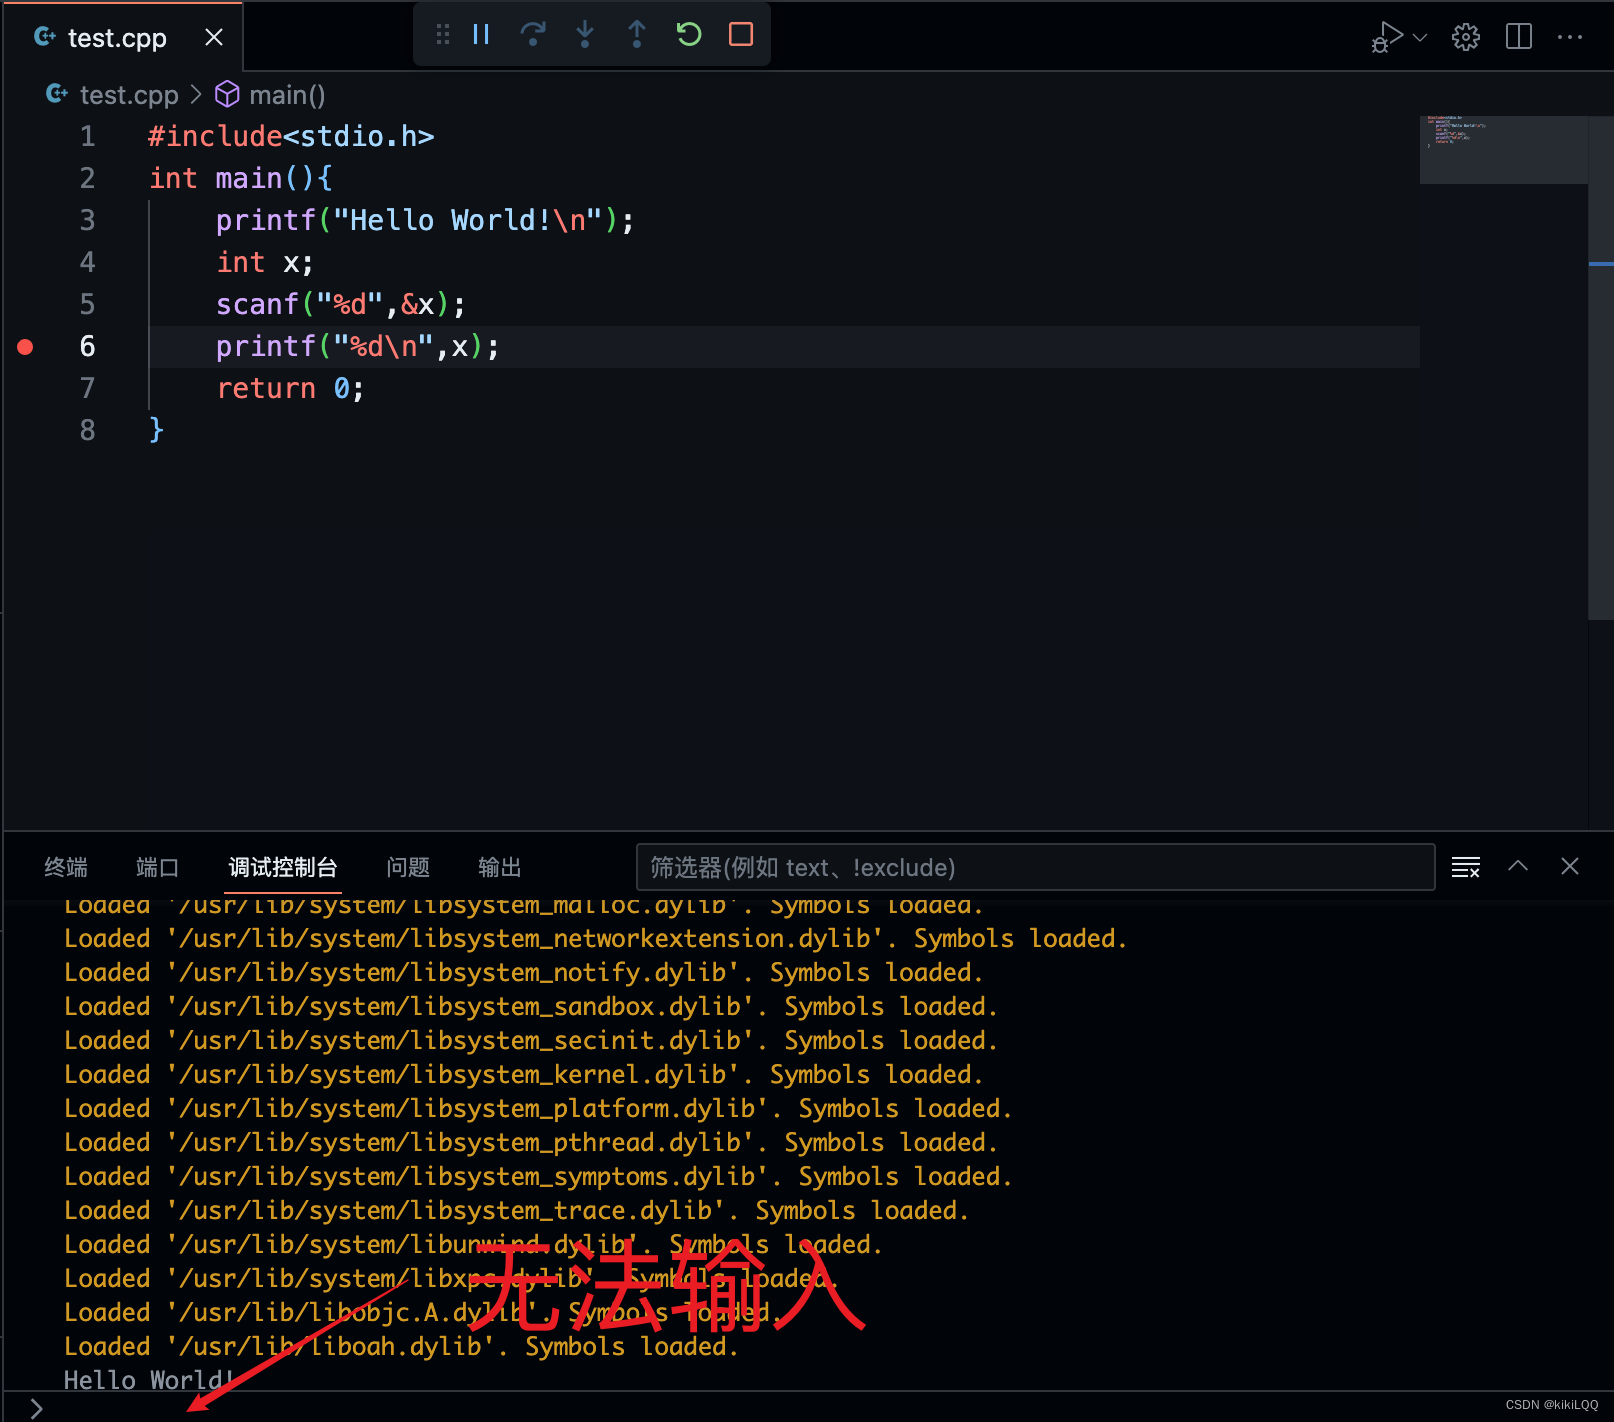Toggle the breakpoint on line 6
The image size is (1614, 1422).
click(26, 347)
